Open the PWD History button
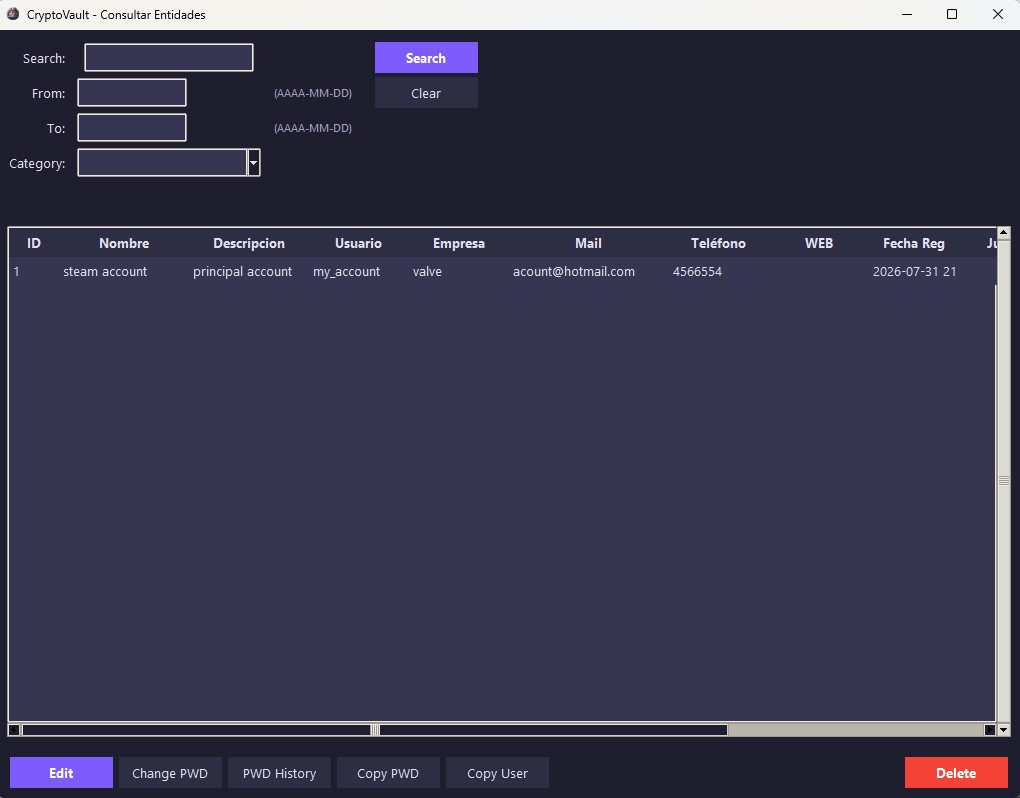 (279, 773)
